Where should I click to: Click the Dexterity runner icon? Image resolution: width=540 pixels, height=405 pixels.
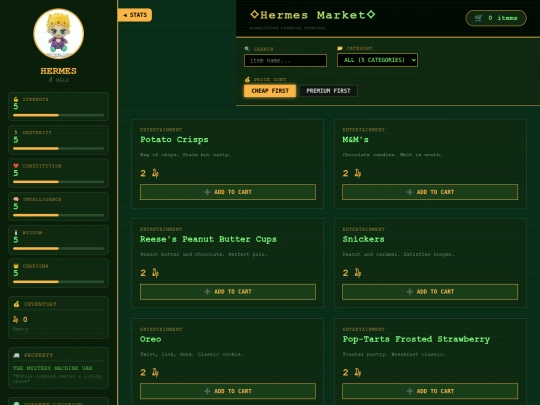coord(16,133)
